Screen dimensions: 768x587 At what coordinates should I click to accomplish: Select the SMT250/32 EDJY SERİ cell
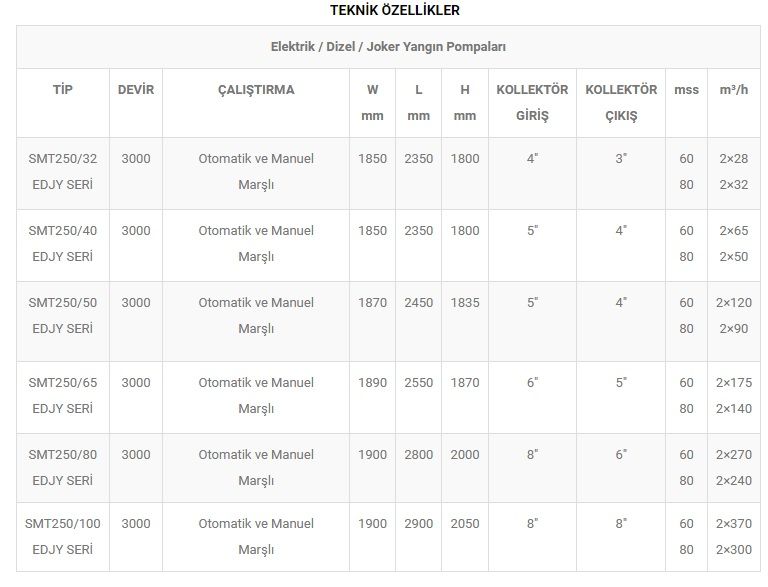[61, 171]
